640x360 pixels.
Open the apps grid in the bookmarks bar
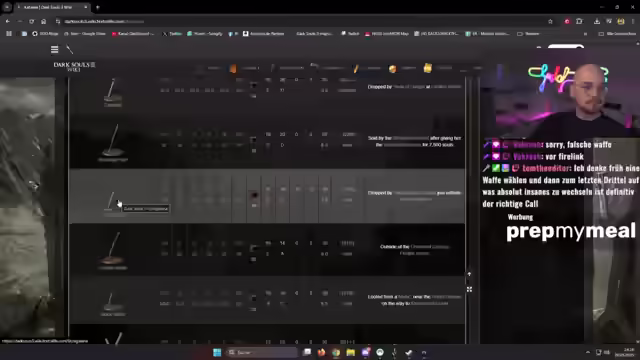pos(9,33)
